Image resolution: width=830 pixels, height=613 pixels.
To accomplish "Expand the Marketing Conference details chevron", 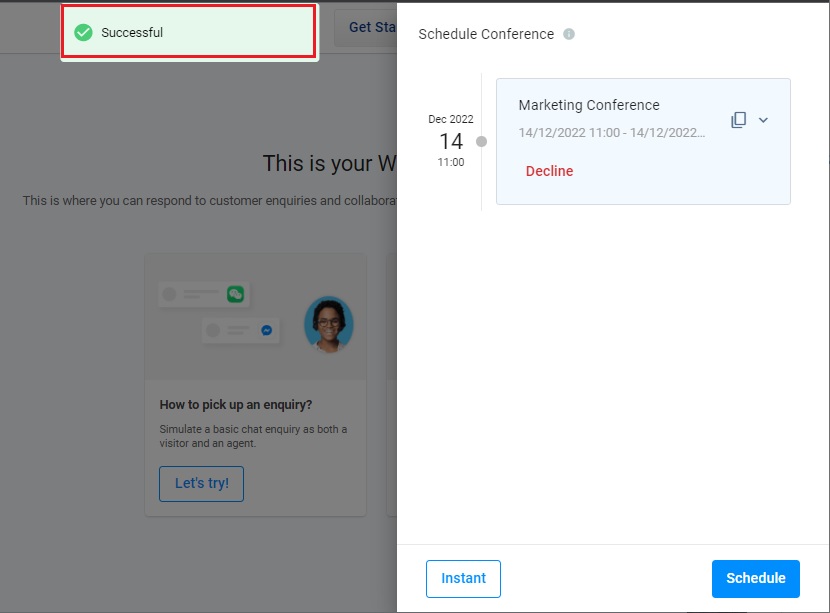I will coord(763,120).
